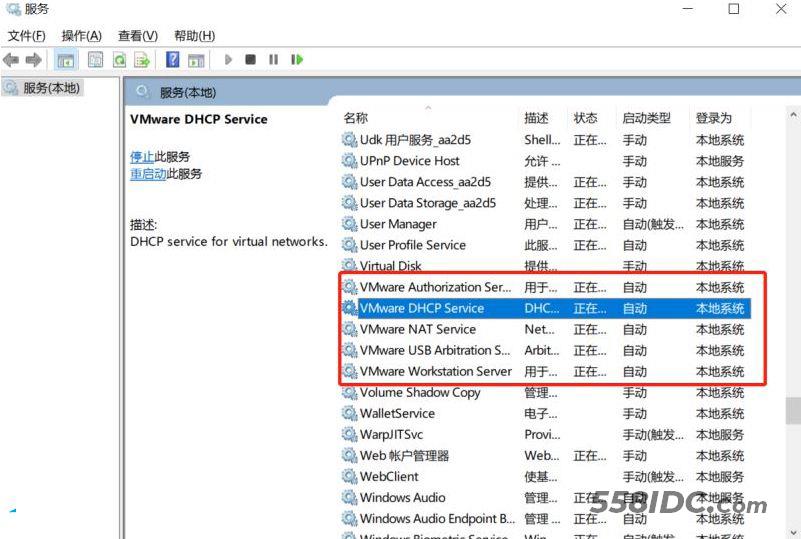Click the 停止 link for this service
Viewport: 801px width, 539px height.
142,156
